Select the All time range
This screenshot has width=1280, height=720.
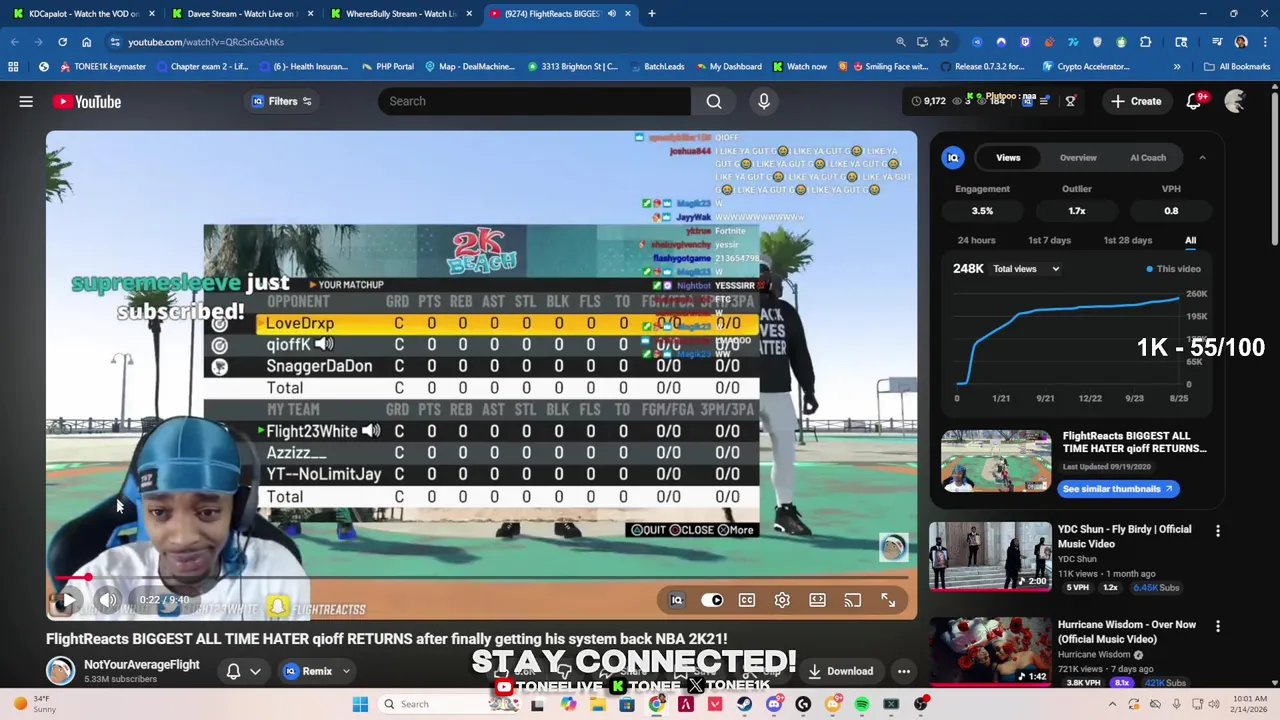click(x=1190, y=240)
